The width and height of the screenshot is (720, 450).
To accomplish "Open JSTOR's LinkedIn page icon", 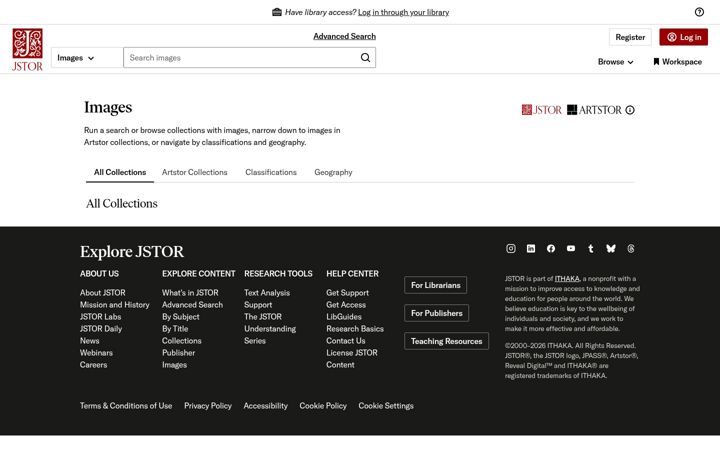I will point(531,248).
